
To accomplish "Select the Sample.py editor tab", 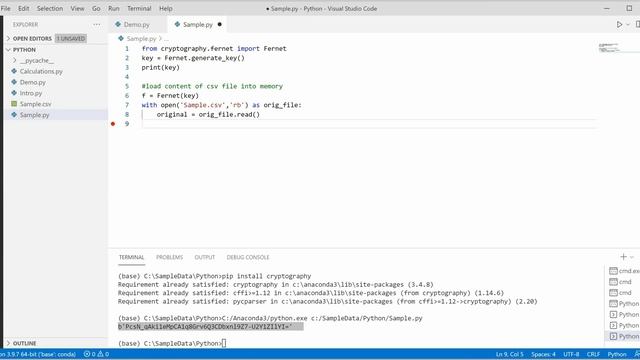I will point(198,24).
